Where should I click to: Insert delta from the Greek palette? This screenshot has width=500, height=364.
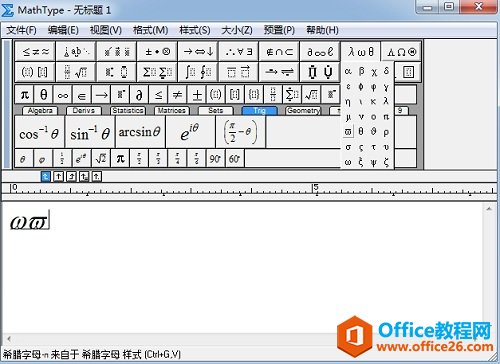386,71
